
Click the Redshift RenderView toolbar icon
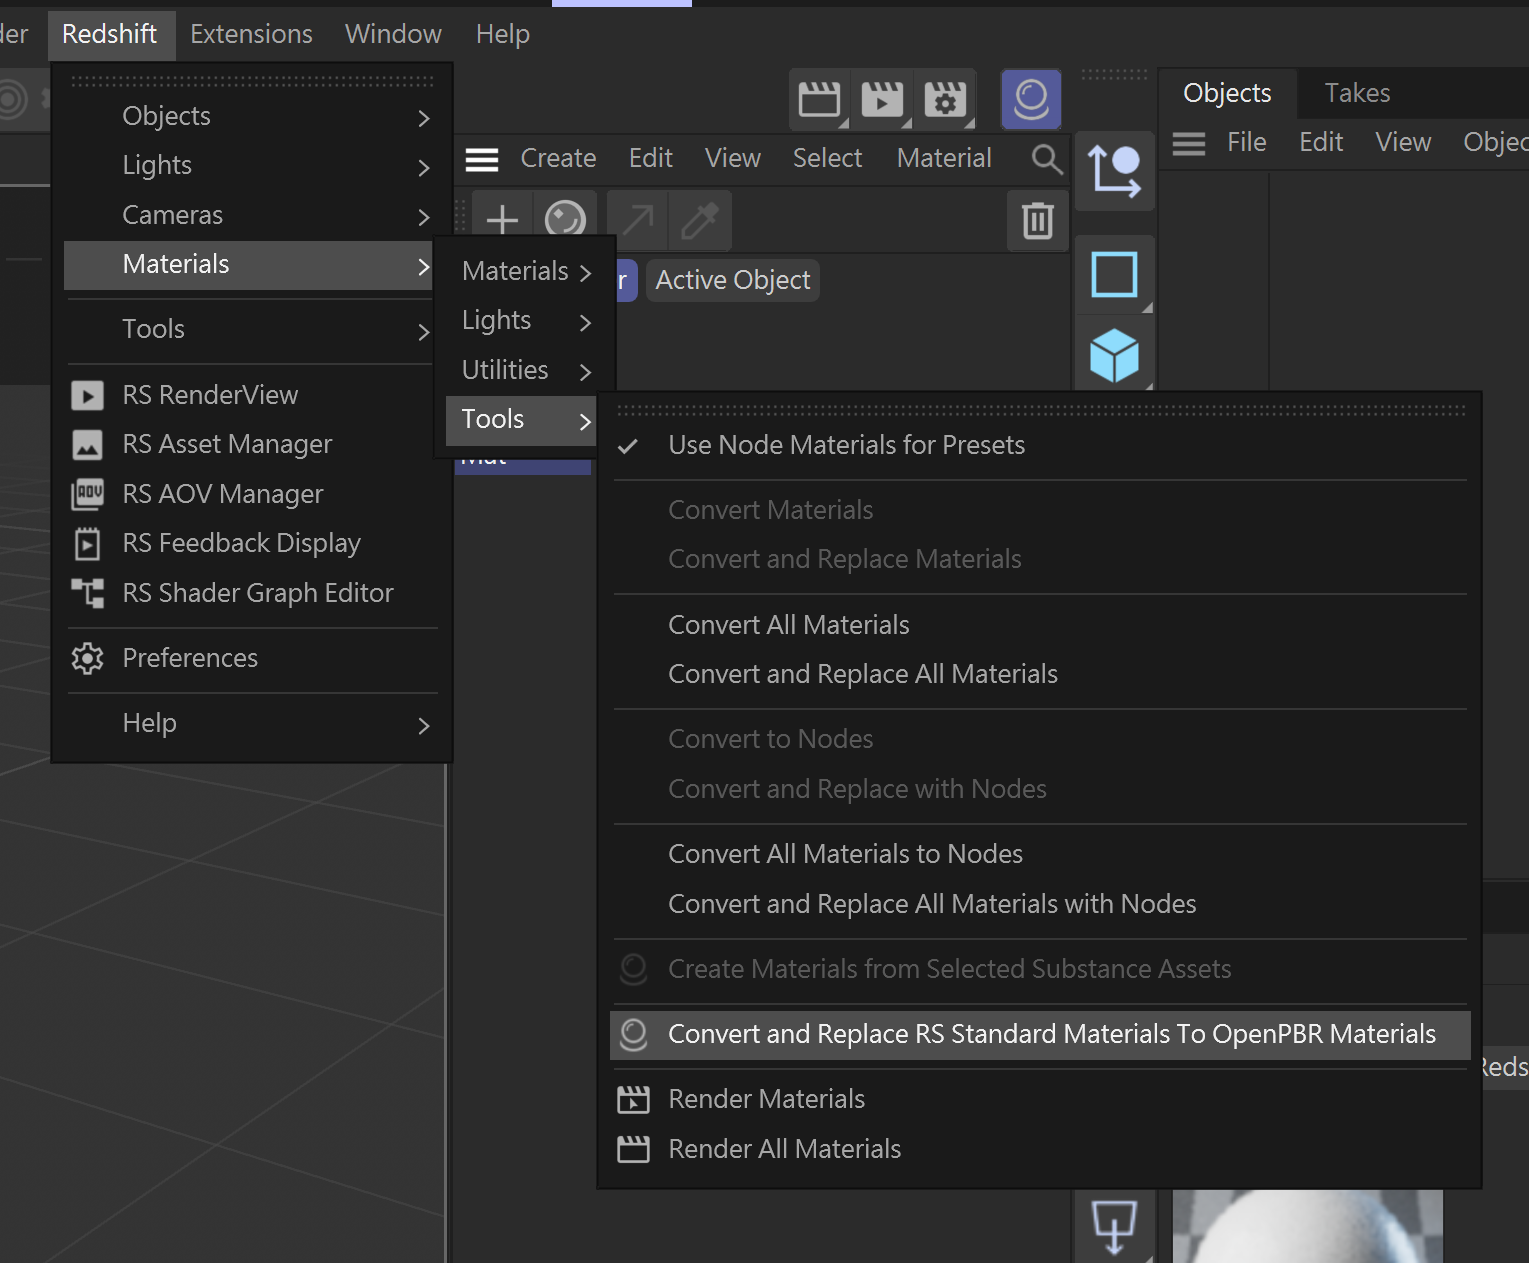pos(1031,100)
